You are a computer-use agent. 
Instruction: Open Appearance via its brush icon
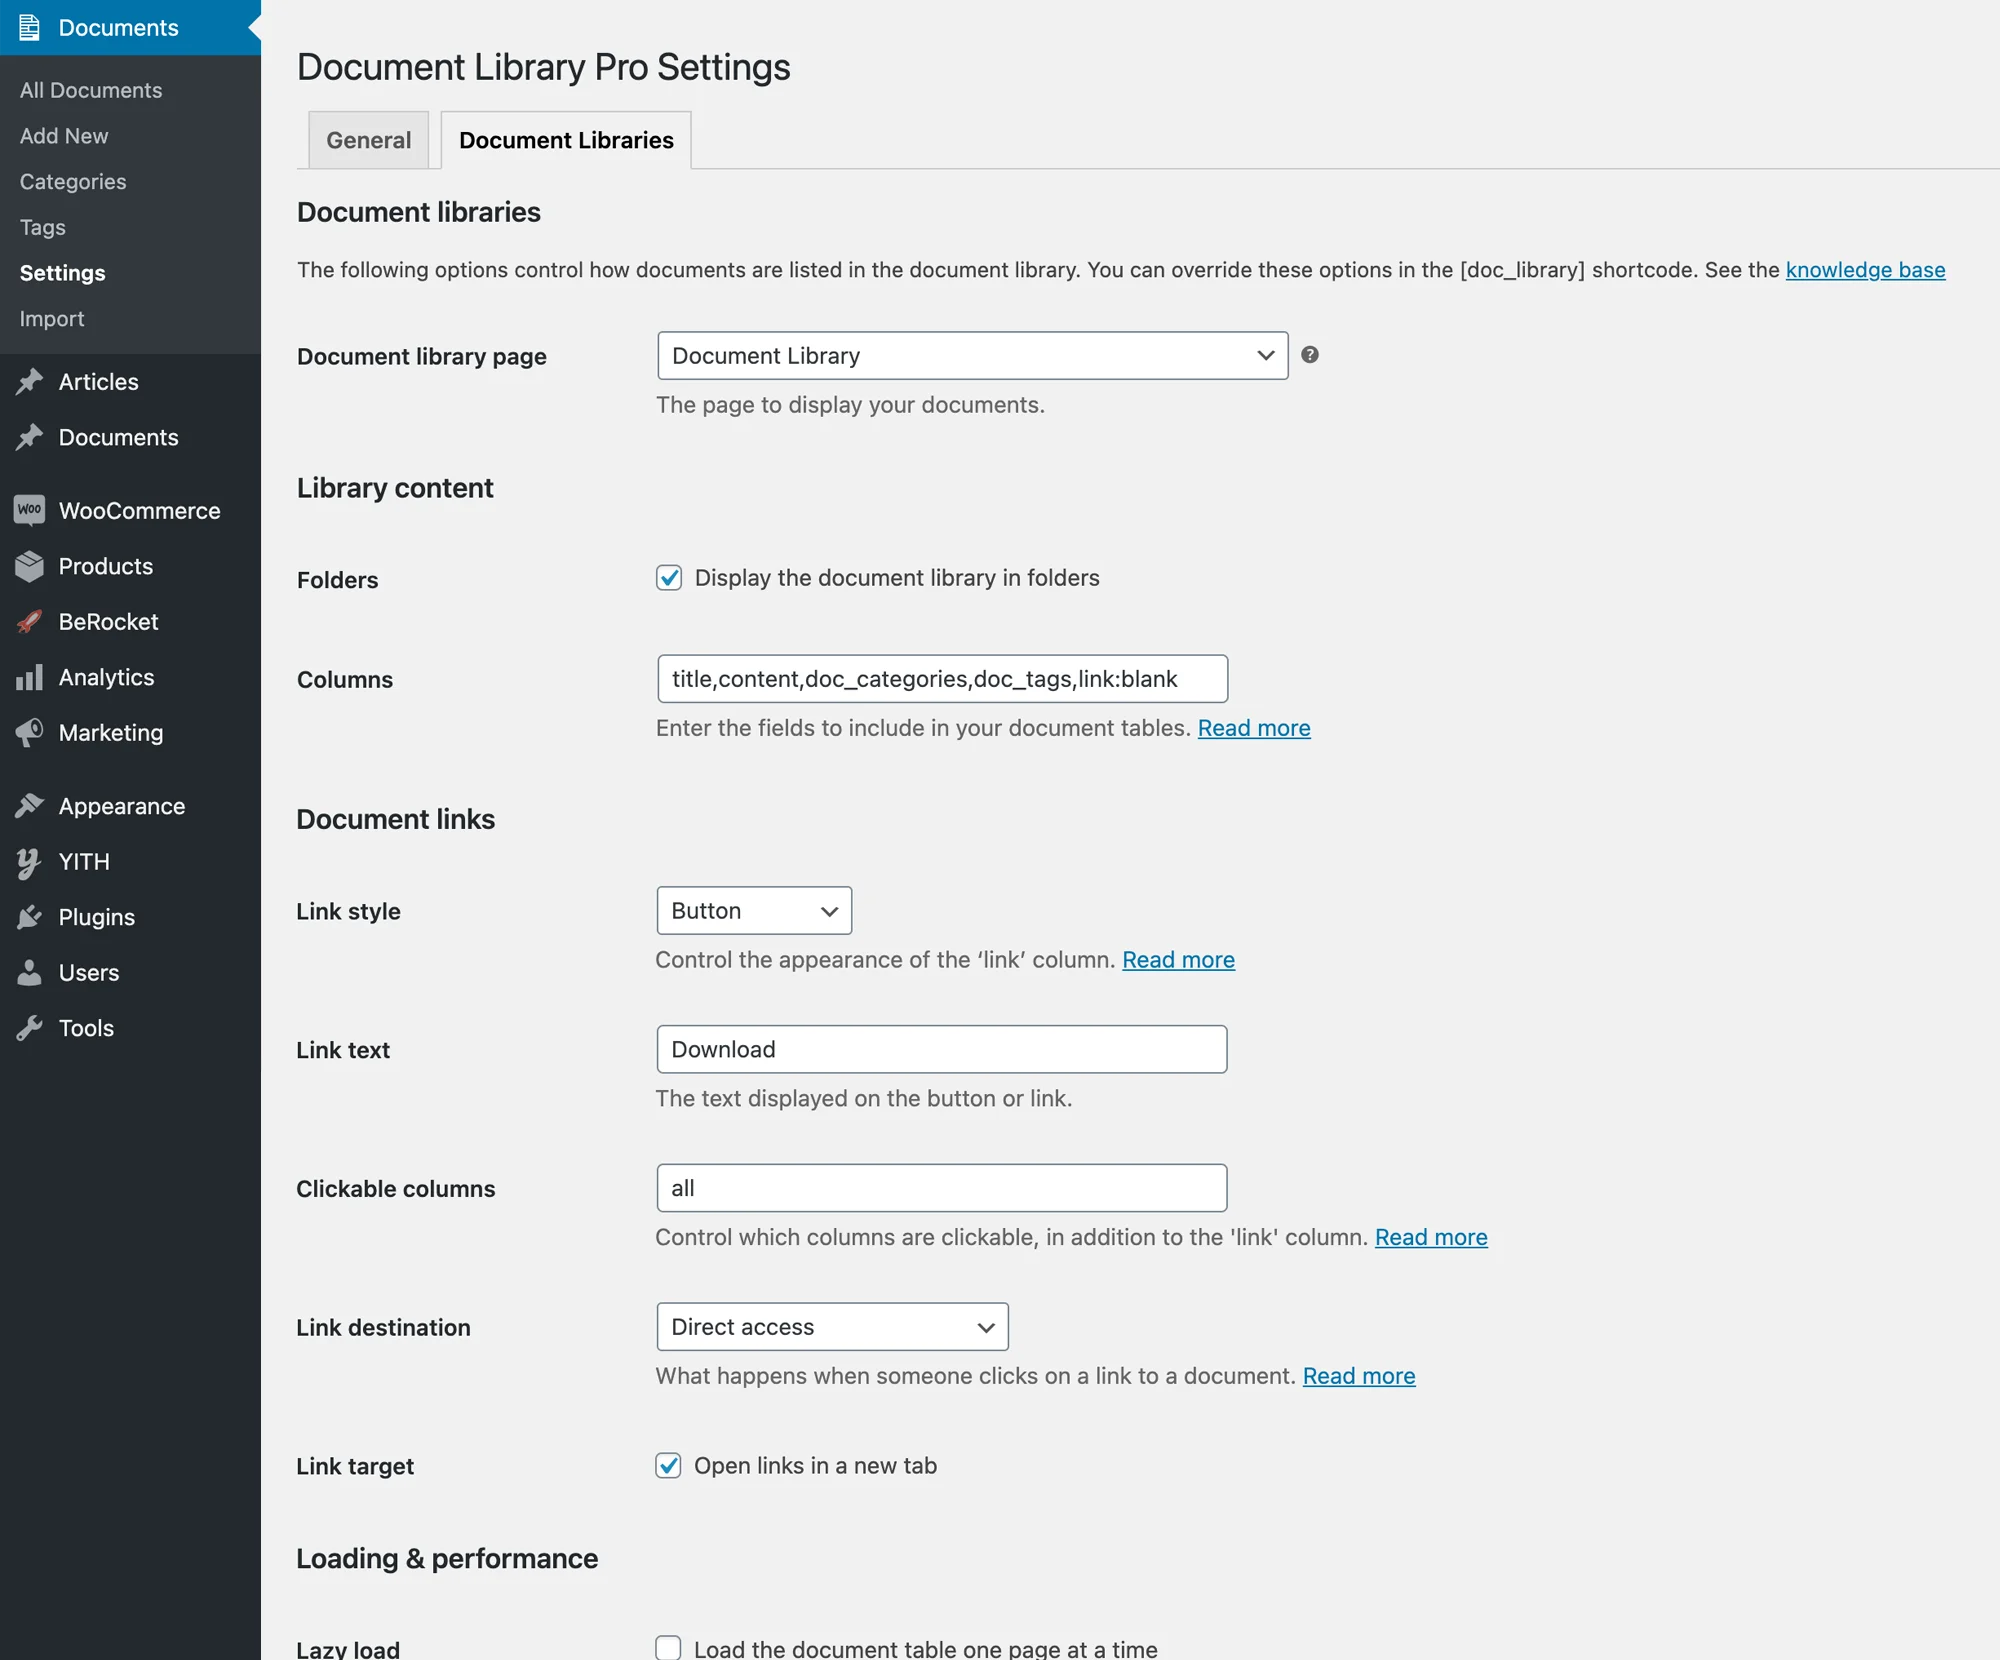pos(31,805)
